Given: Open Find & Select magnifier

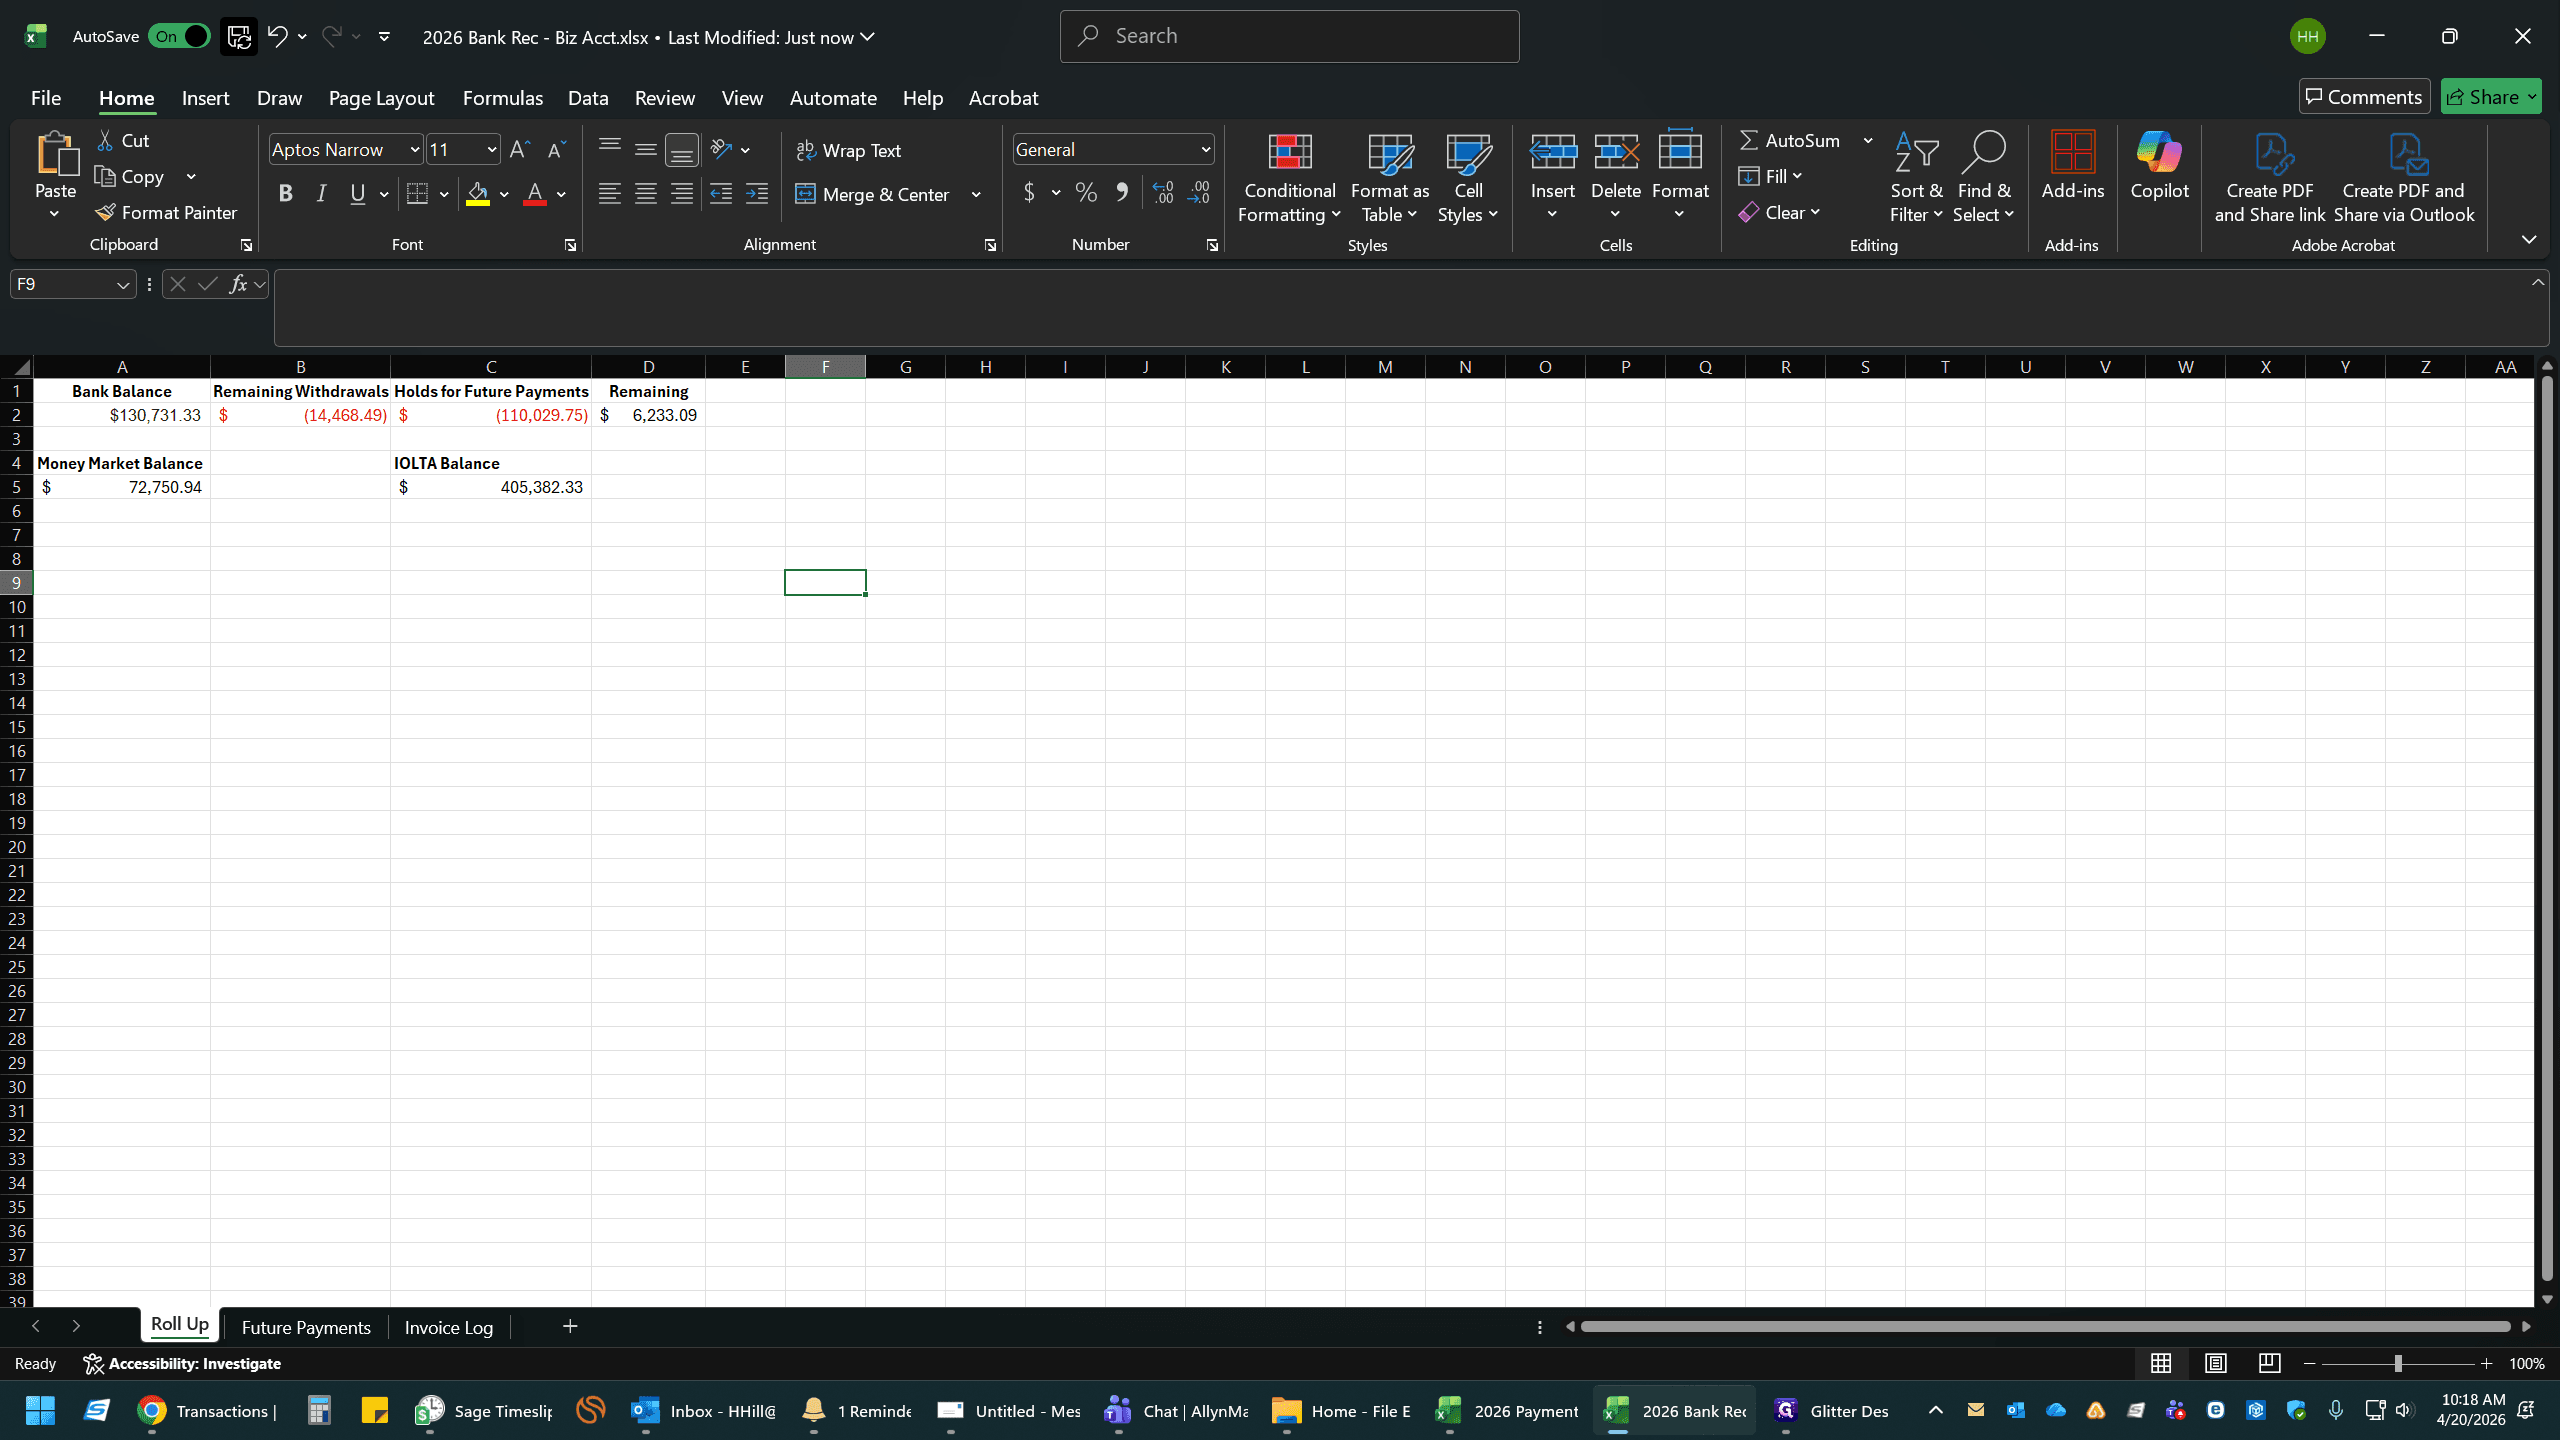Looking at the screenshot, I should 1984,178.
